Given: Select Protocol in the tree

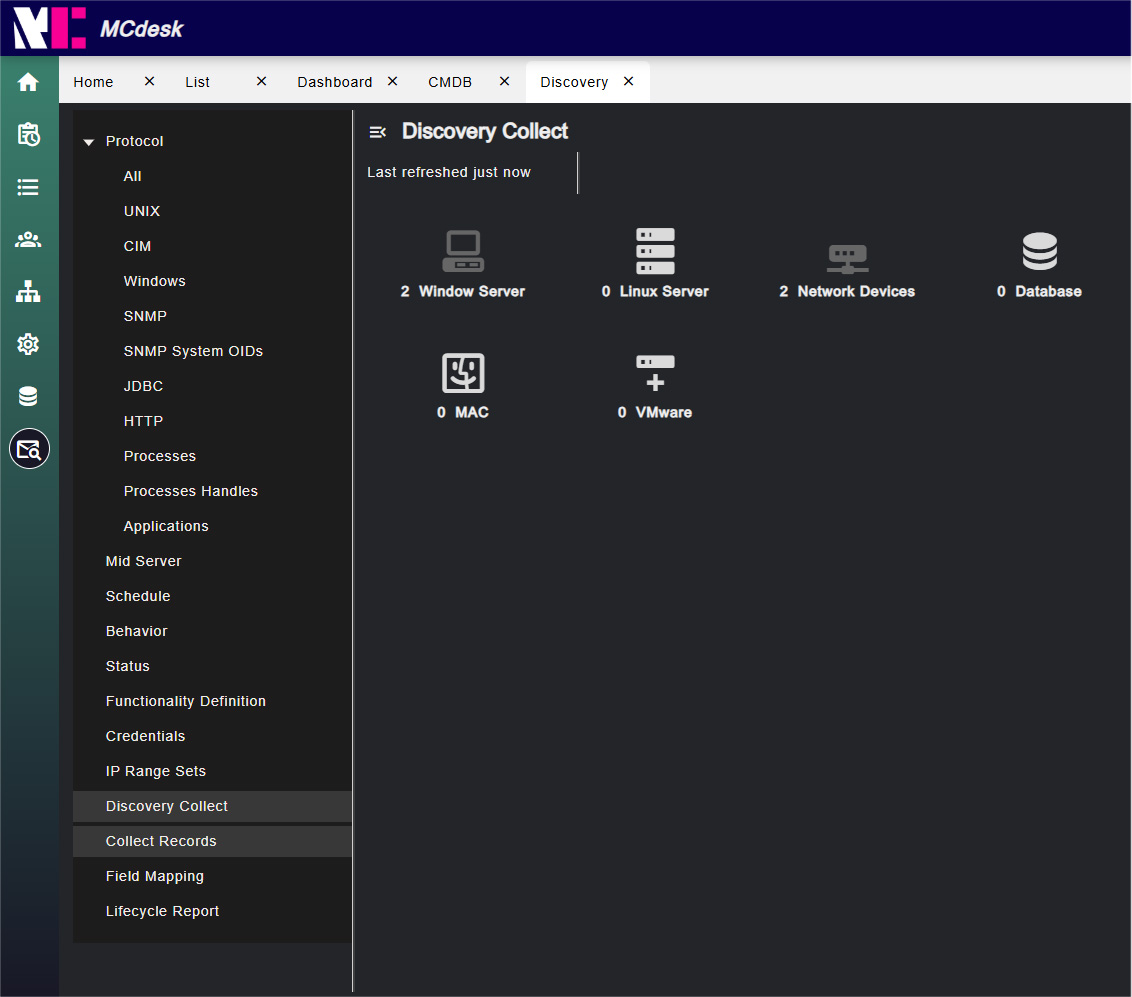Looking at the screenshot, I should coord(134,142).
